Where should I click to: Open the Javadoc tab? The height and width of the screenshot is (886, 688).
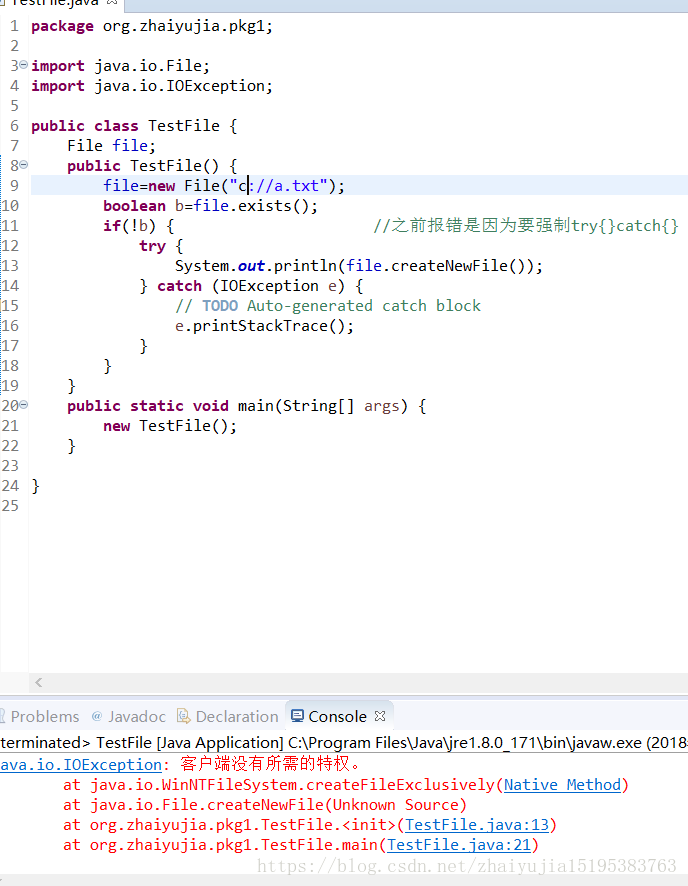[137, 716]
